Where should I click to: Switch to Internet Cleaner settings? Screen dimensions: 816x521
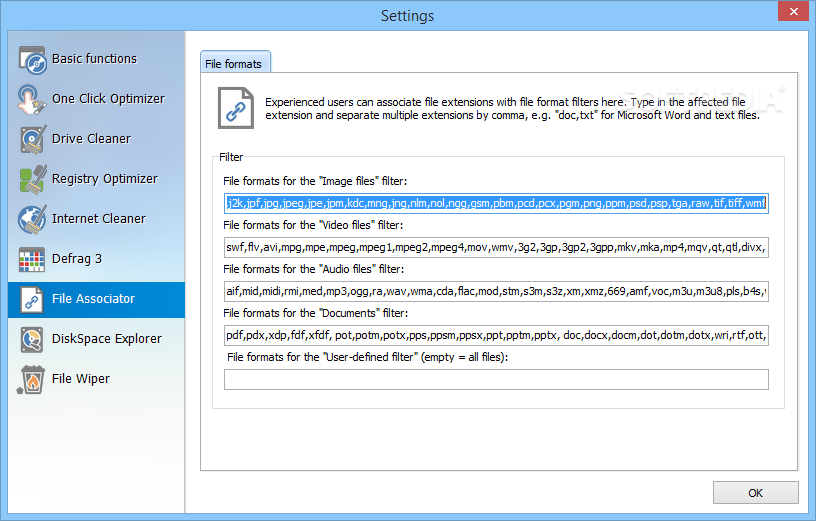coord(98,219)
